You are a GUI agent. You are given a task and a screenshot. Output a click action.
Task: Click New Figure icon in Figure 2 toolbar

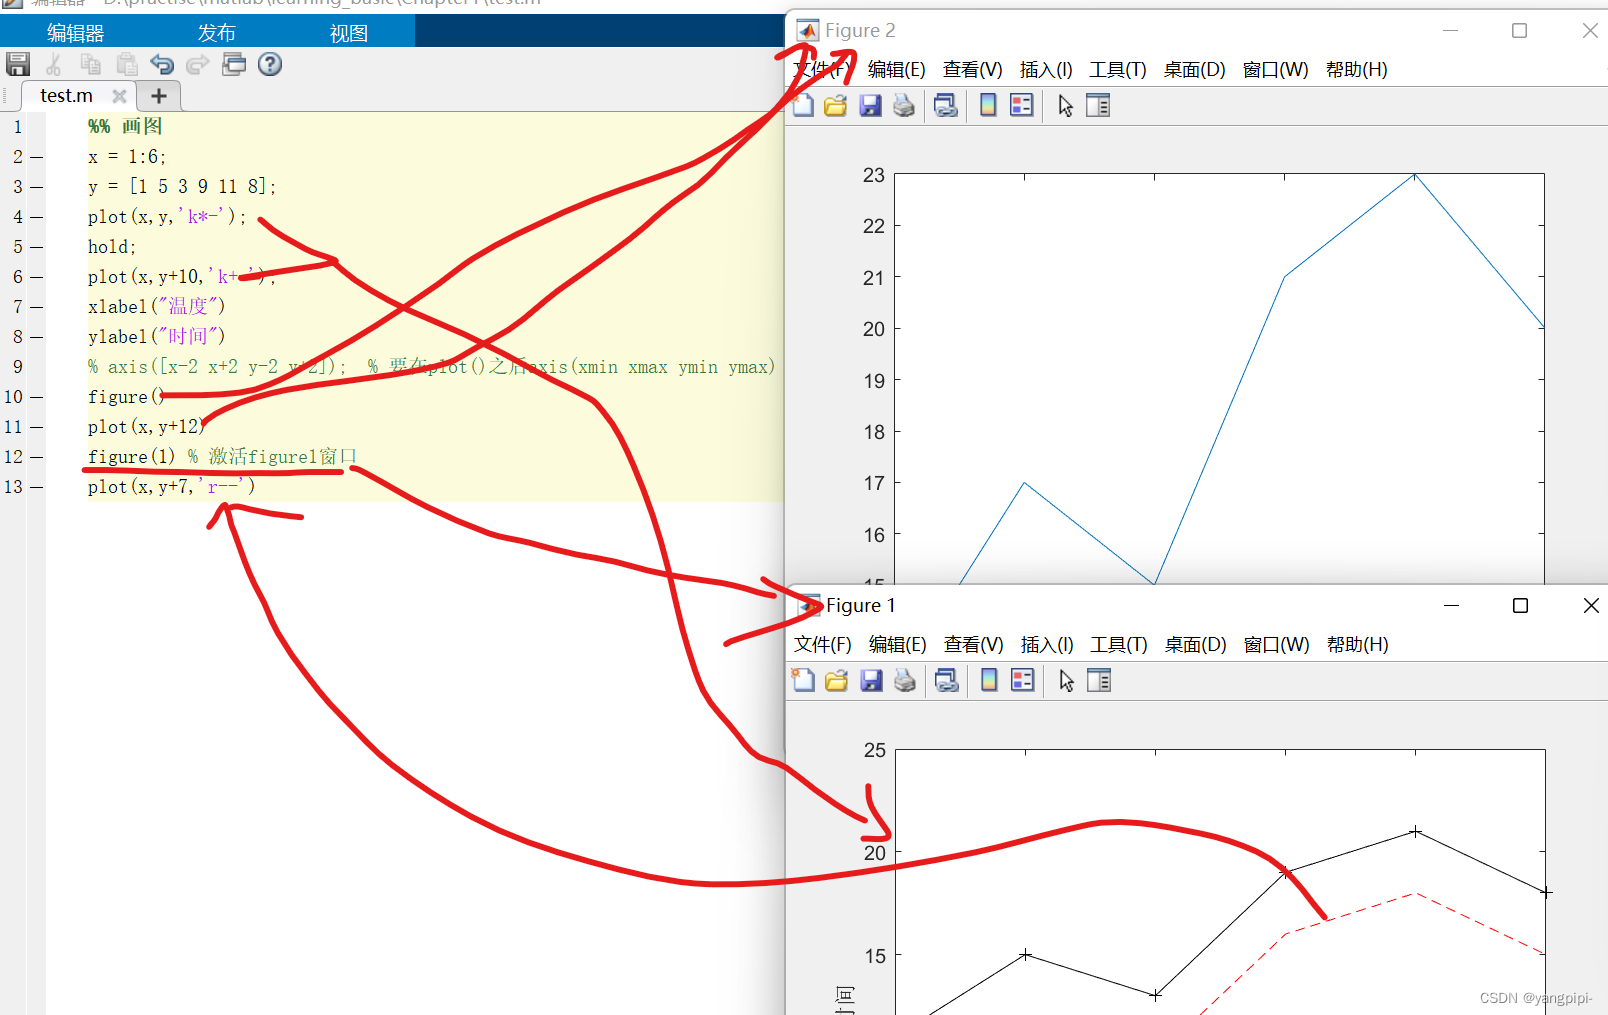click(x=803, y=106)
